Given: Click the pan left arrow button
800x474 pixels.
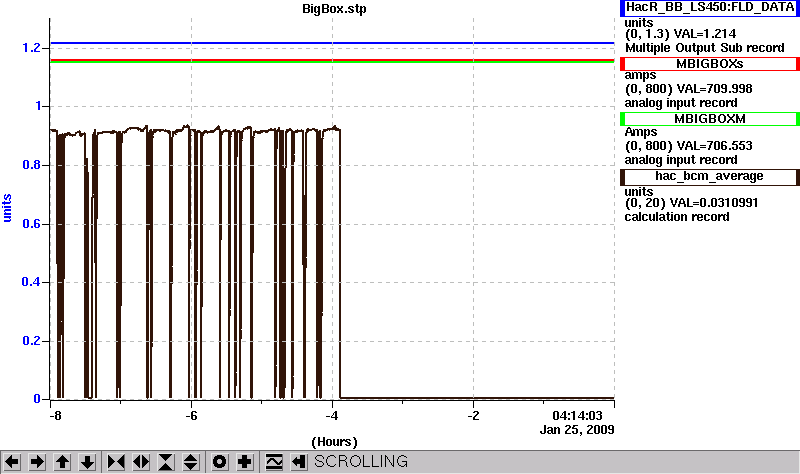Looking at the screenshot, I should [x=12, y=462].
